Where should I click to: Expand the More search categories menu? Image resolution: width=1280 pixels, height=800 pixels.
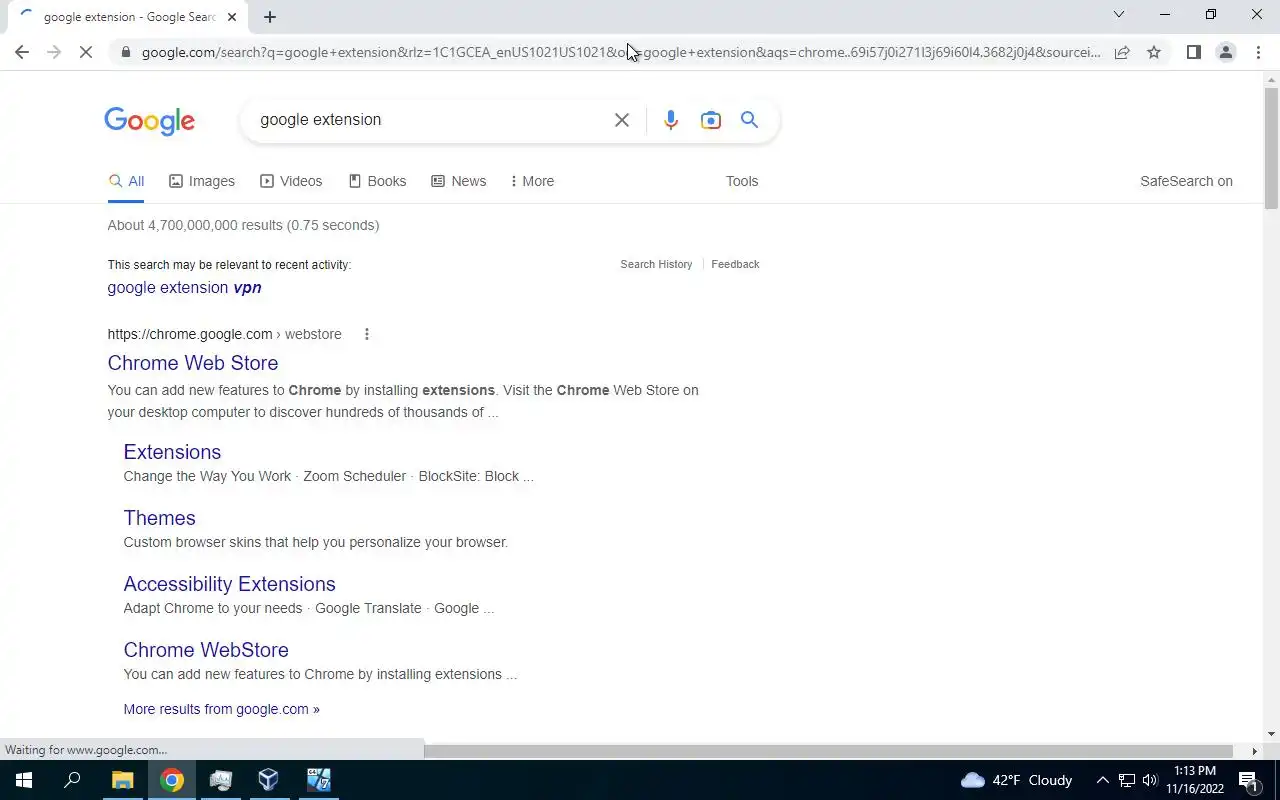(532, 181)
